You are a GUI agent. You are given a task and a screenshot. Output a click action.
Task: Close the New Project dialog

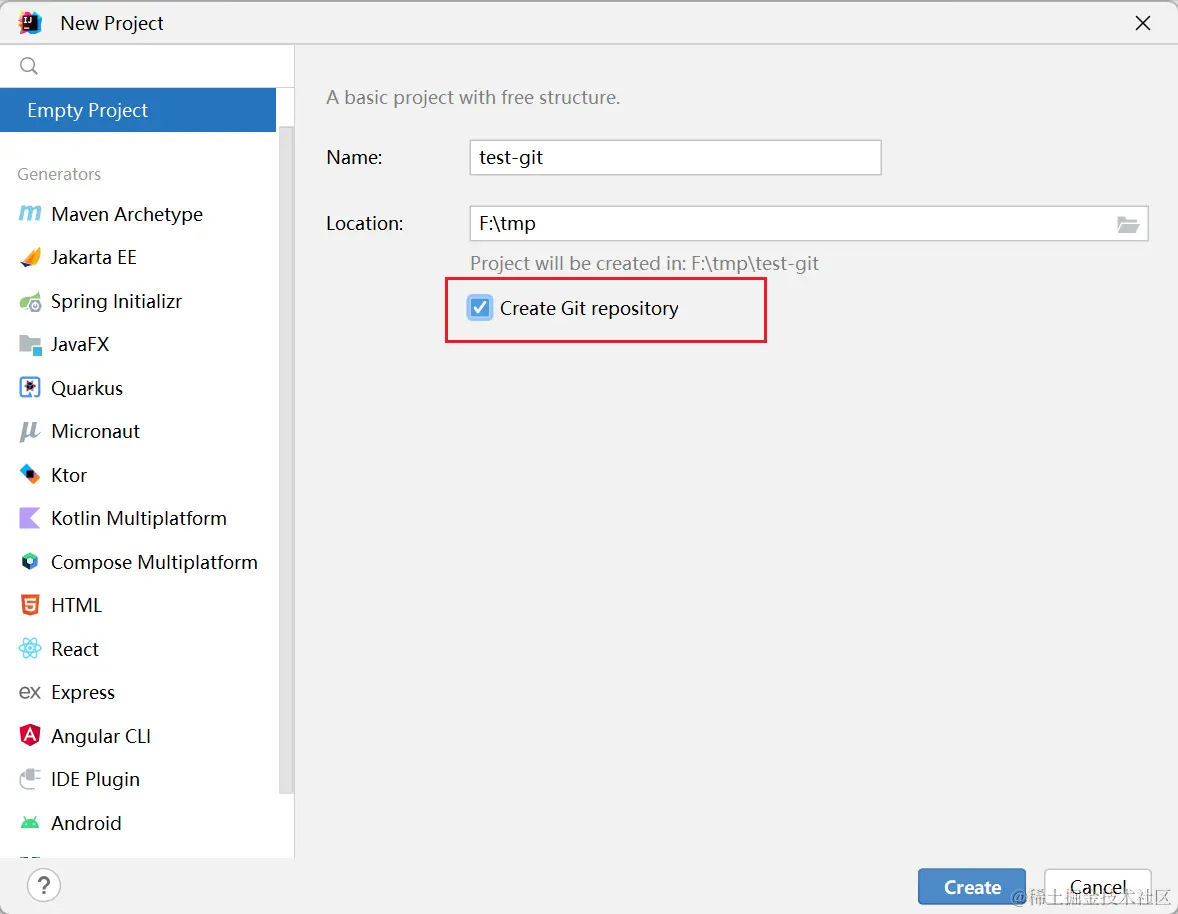1143,23
